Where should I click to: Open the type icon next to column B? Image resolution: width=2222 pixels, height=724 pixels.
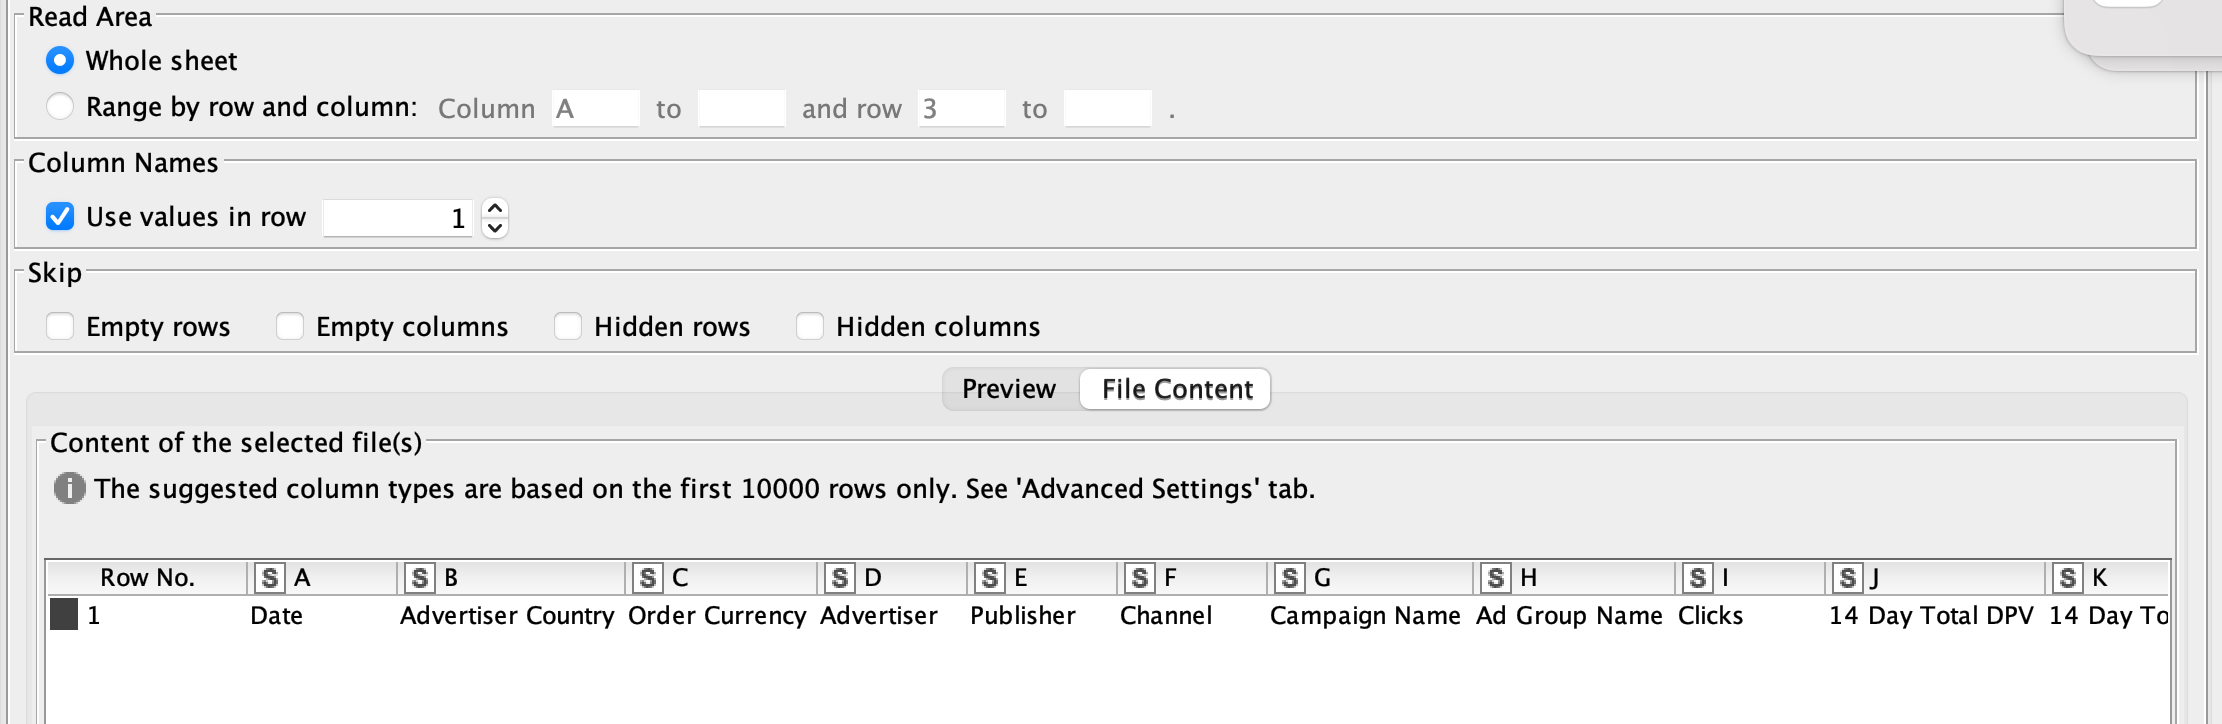(x=418, y=577)
